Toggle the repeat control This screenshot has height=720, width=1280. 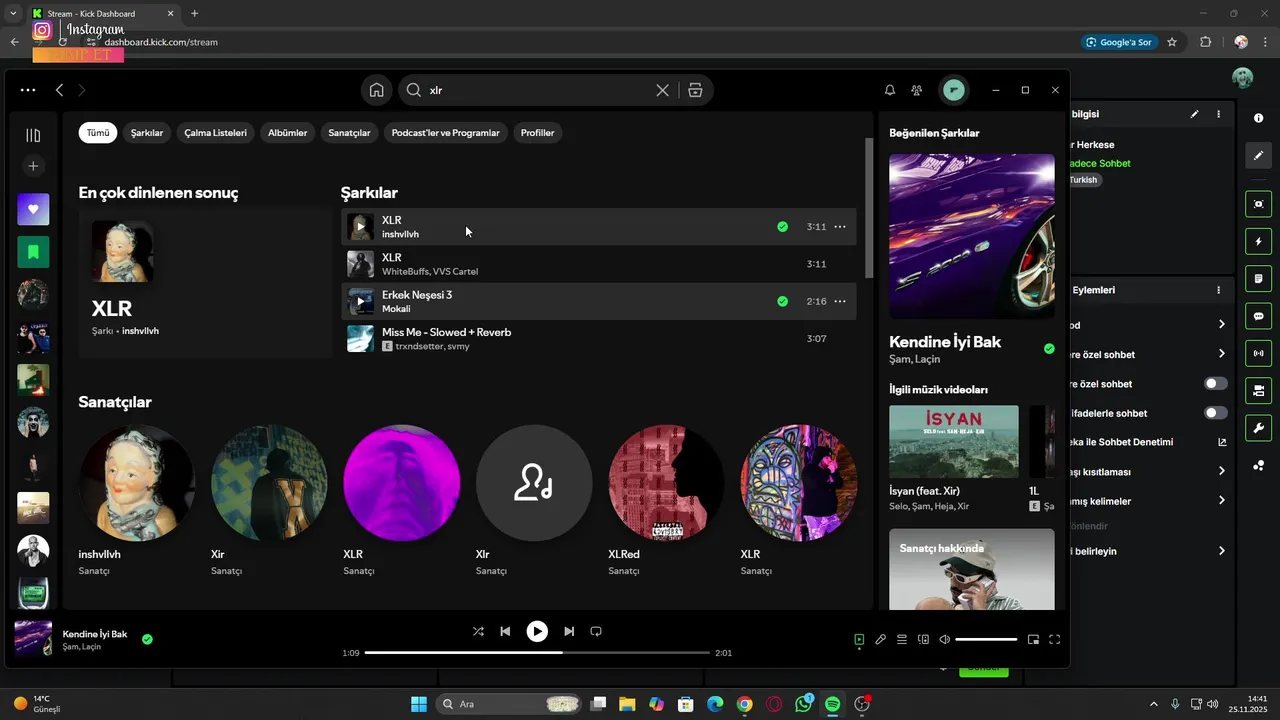[x=596, y=631]
